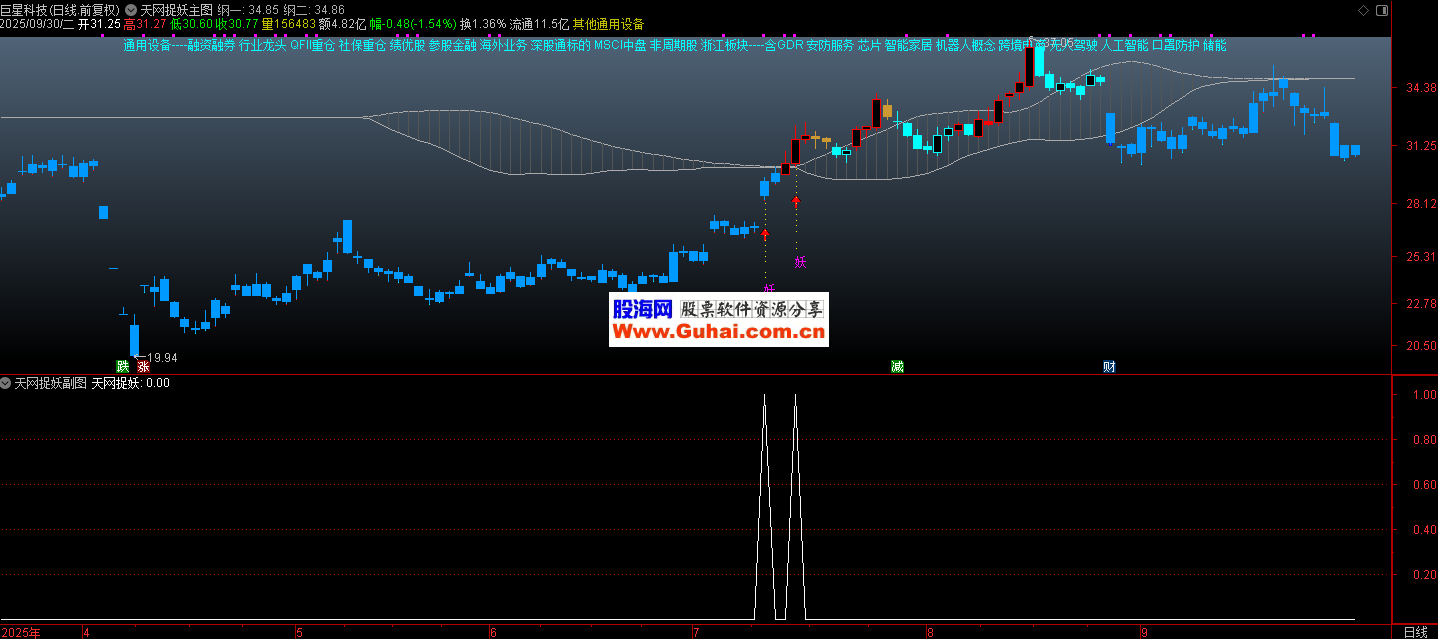Click the 日线 period button
The height and width of the screenshot is (639, 1438).
click(x=1415, y=632)
